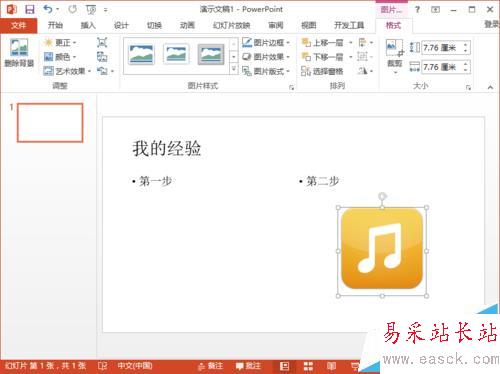The image size is (500, 374).
Task: Switch to the Insert (插入) tab
Action: click(88, 25)
